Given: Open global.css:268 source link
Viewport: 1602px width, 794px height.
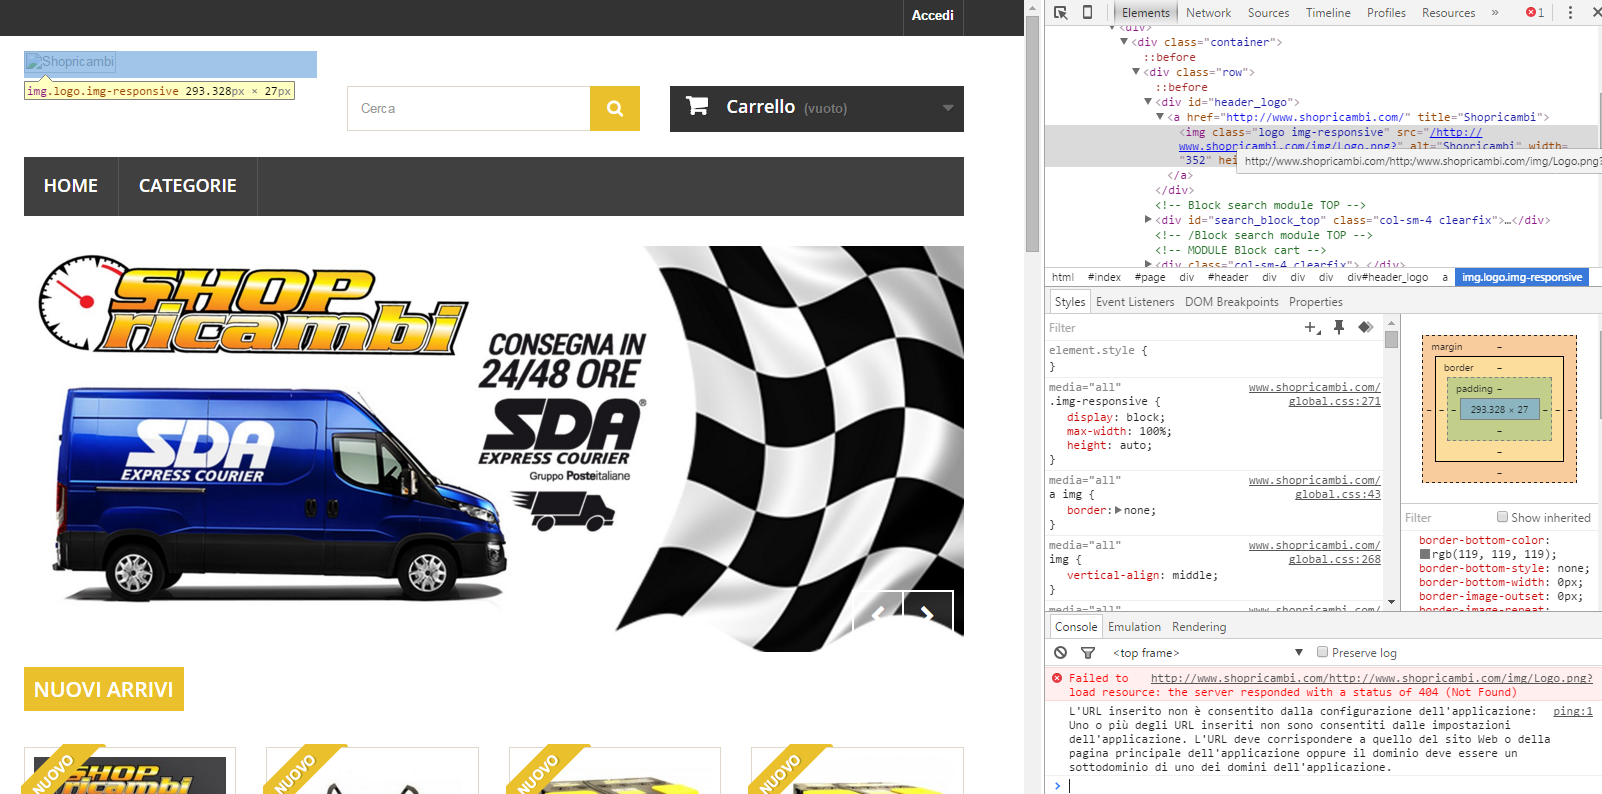Looking at the screenshot, I should 1334,559.
